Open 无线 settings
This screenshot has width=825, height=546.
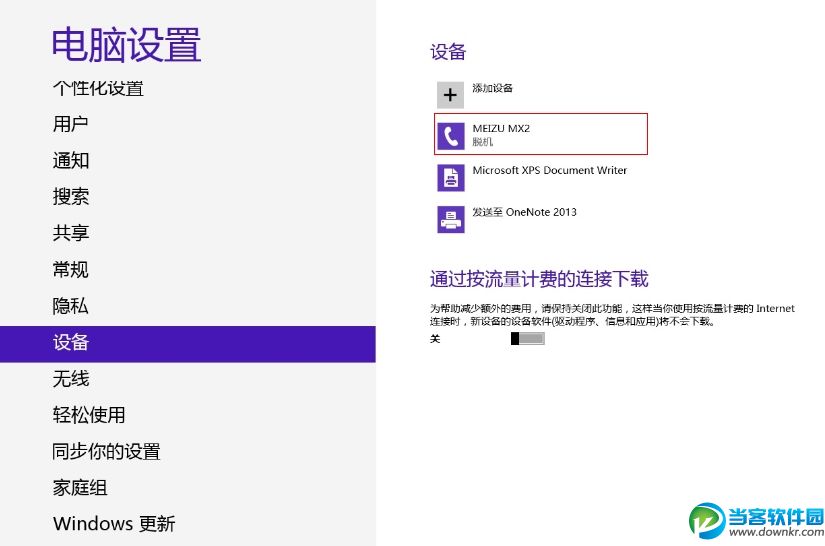(71, 379)
